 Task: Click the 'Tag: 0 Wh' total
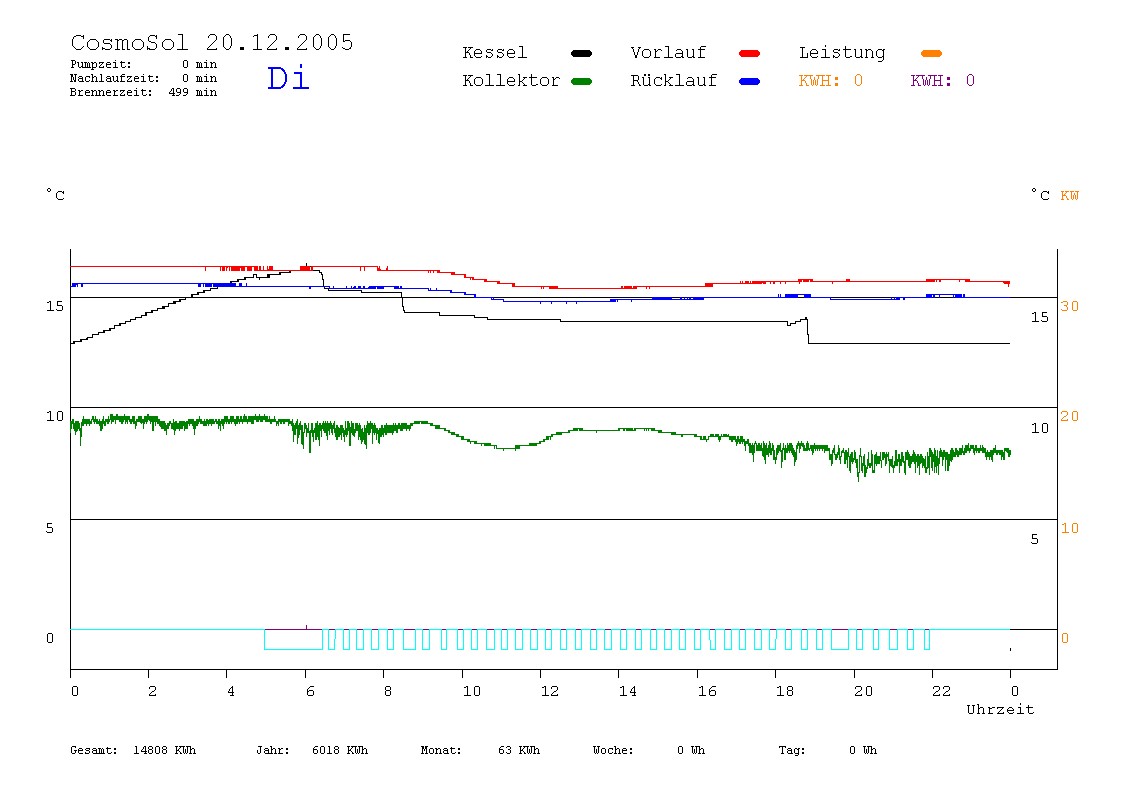pos(827,750)
